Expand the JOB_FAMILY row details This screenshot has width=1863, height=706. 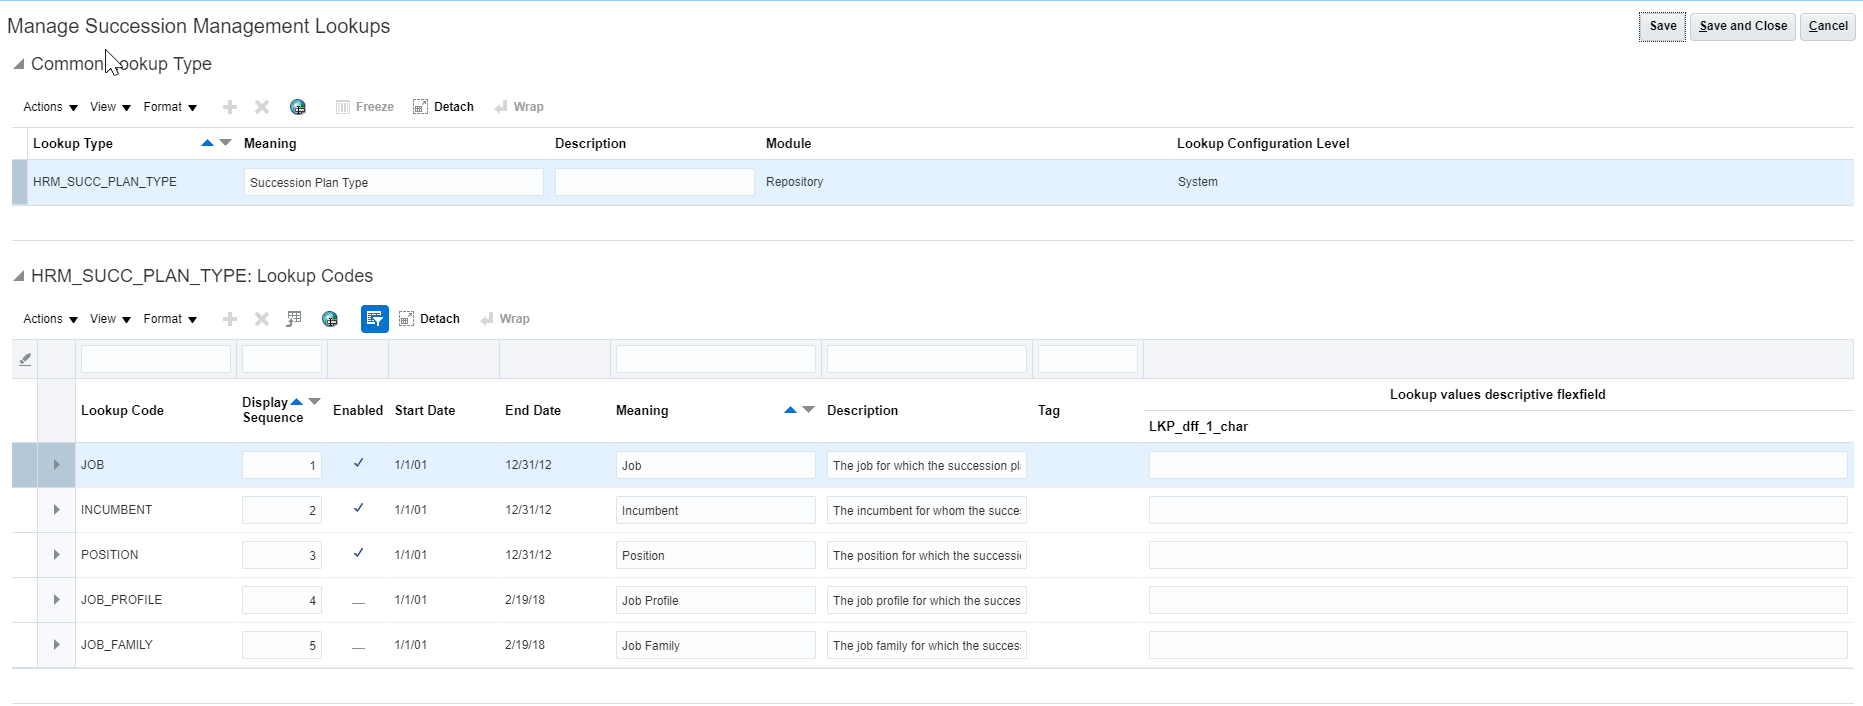pos(56,645)
